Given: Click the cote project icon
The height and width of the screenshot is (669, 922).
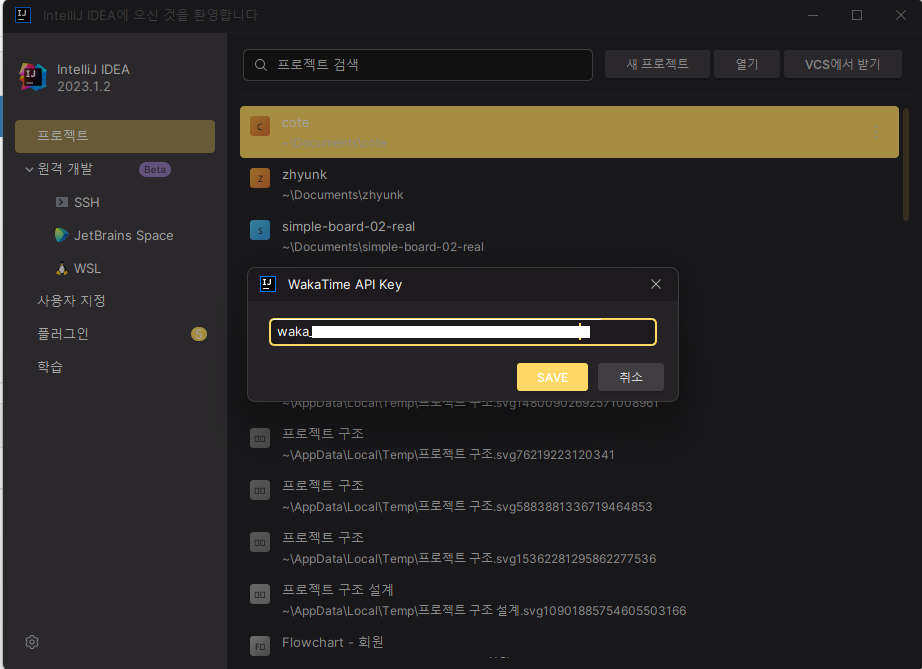Looking at the screenshot, I should [260, 126].
